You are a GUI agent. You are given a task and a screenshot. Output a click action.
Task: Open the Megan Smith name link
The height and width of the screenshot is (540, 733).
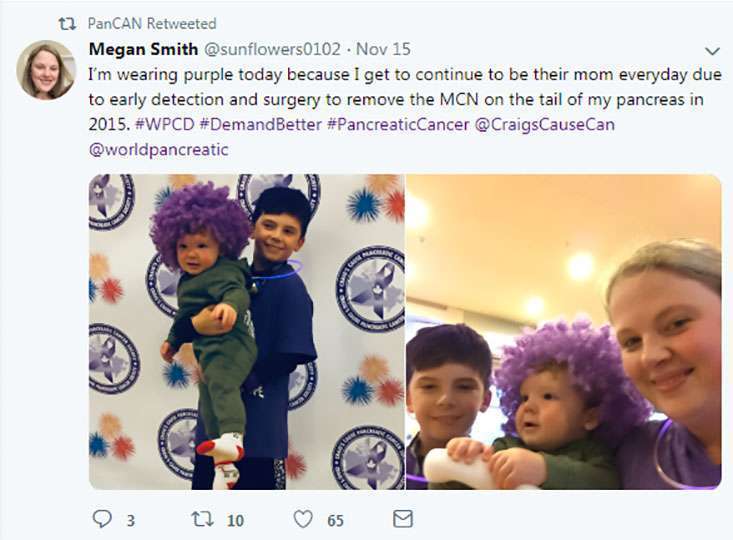click(x=144, y=48)
